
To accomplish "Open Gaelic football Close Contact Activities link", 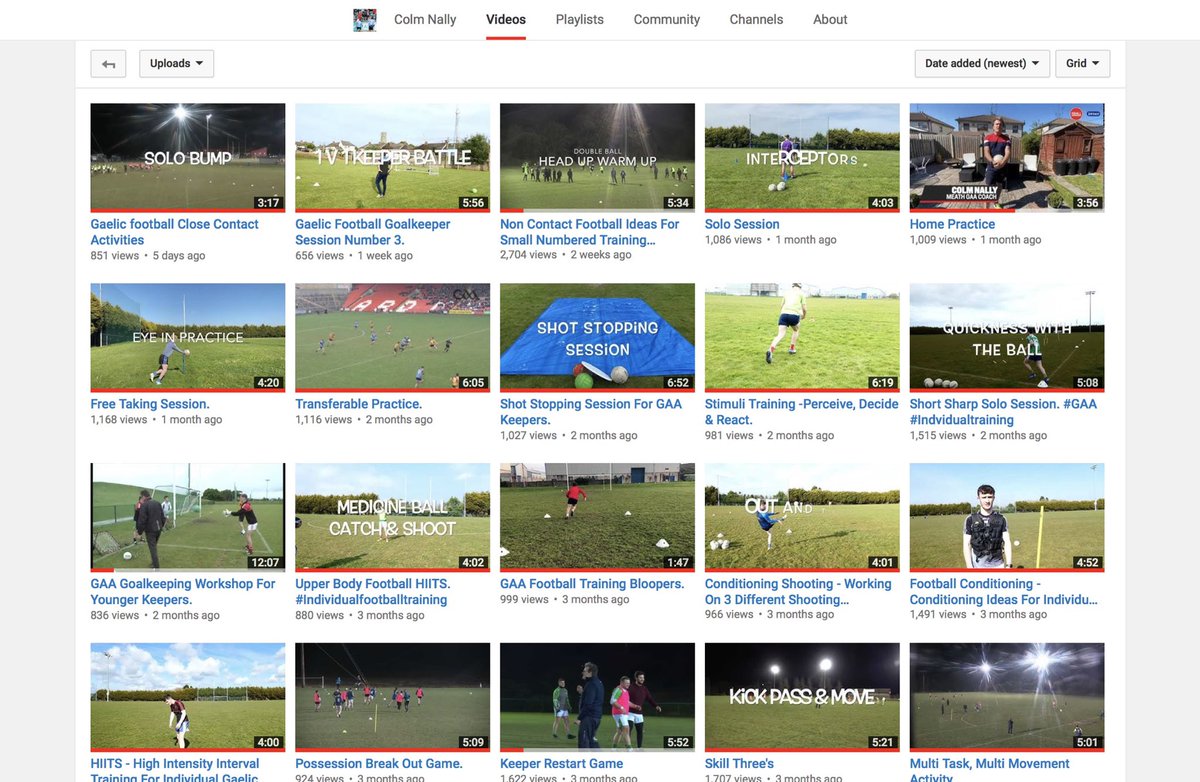I will (x=175, y=232).
